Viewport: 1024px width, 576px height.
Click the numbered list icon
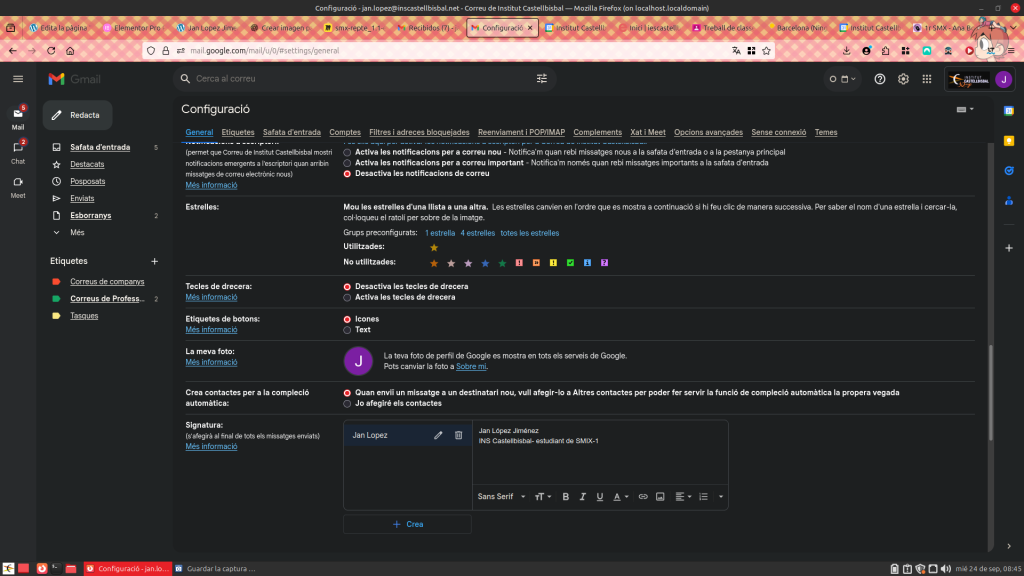(x=703, y=496)
